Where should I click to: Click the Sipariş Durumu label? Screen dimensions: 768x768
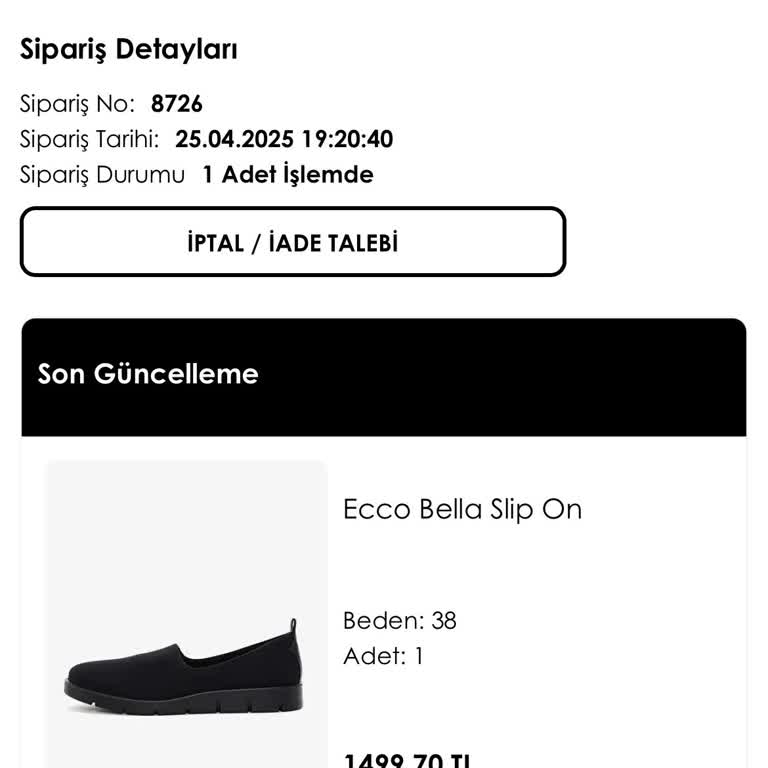[x=102, y=175]
